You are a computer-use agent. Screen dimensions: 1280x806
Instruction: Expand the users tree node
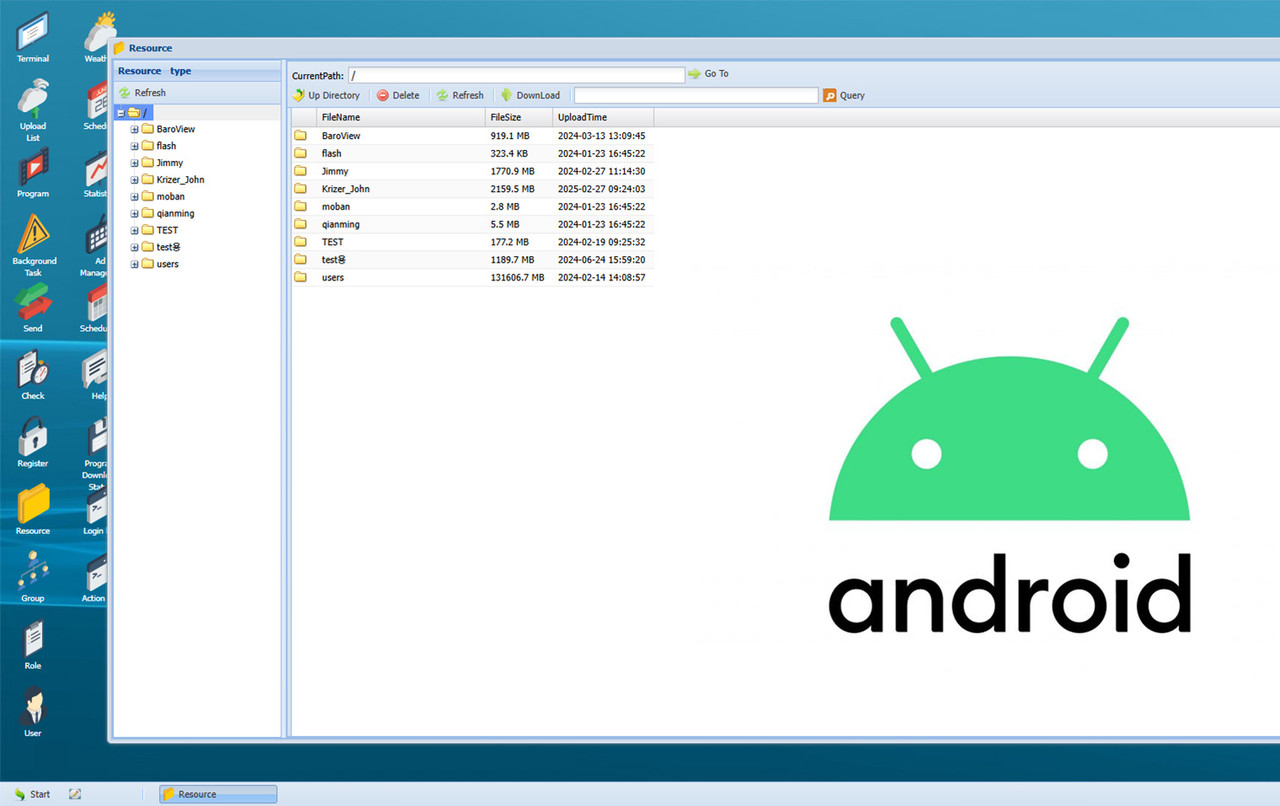click(x=135, y=264)
